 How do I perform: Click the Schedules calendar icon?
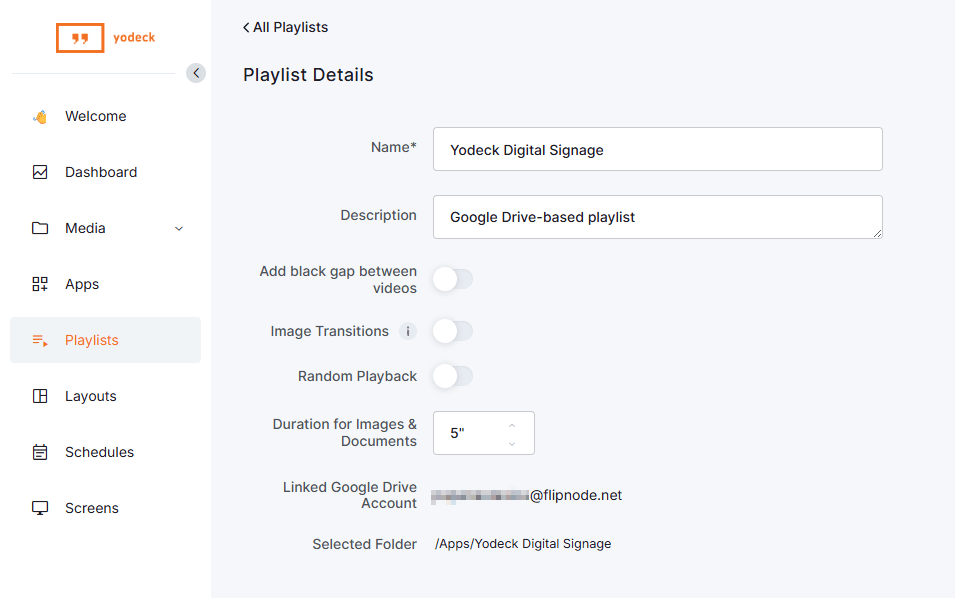coord(40,452)
